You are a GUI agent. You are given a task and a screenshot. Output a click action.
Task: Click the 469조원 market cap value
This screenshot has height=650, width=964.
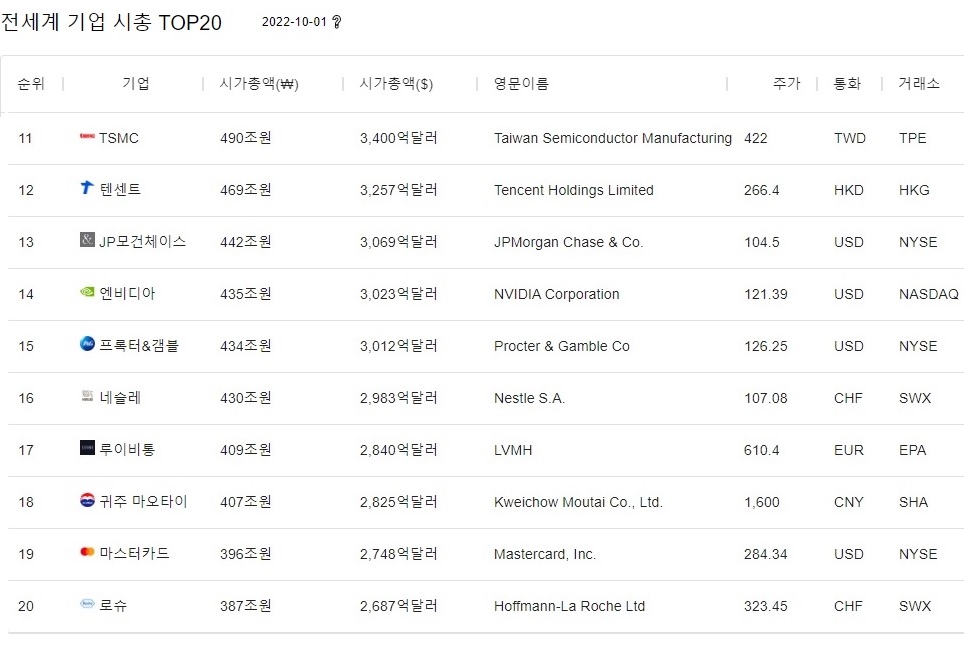point(246,190)
